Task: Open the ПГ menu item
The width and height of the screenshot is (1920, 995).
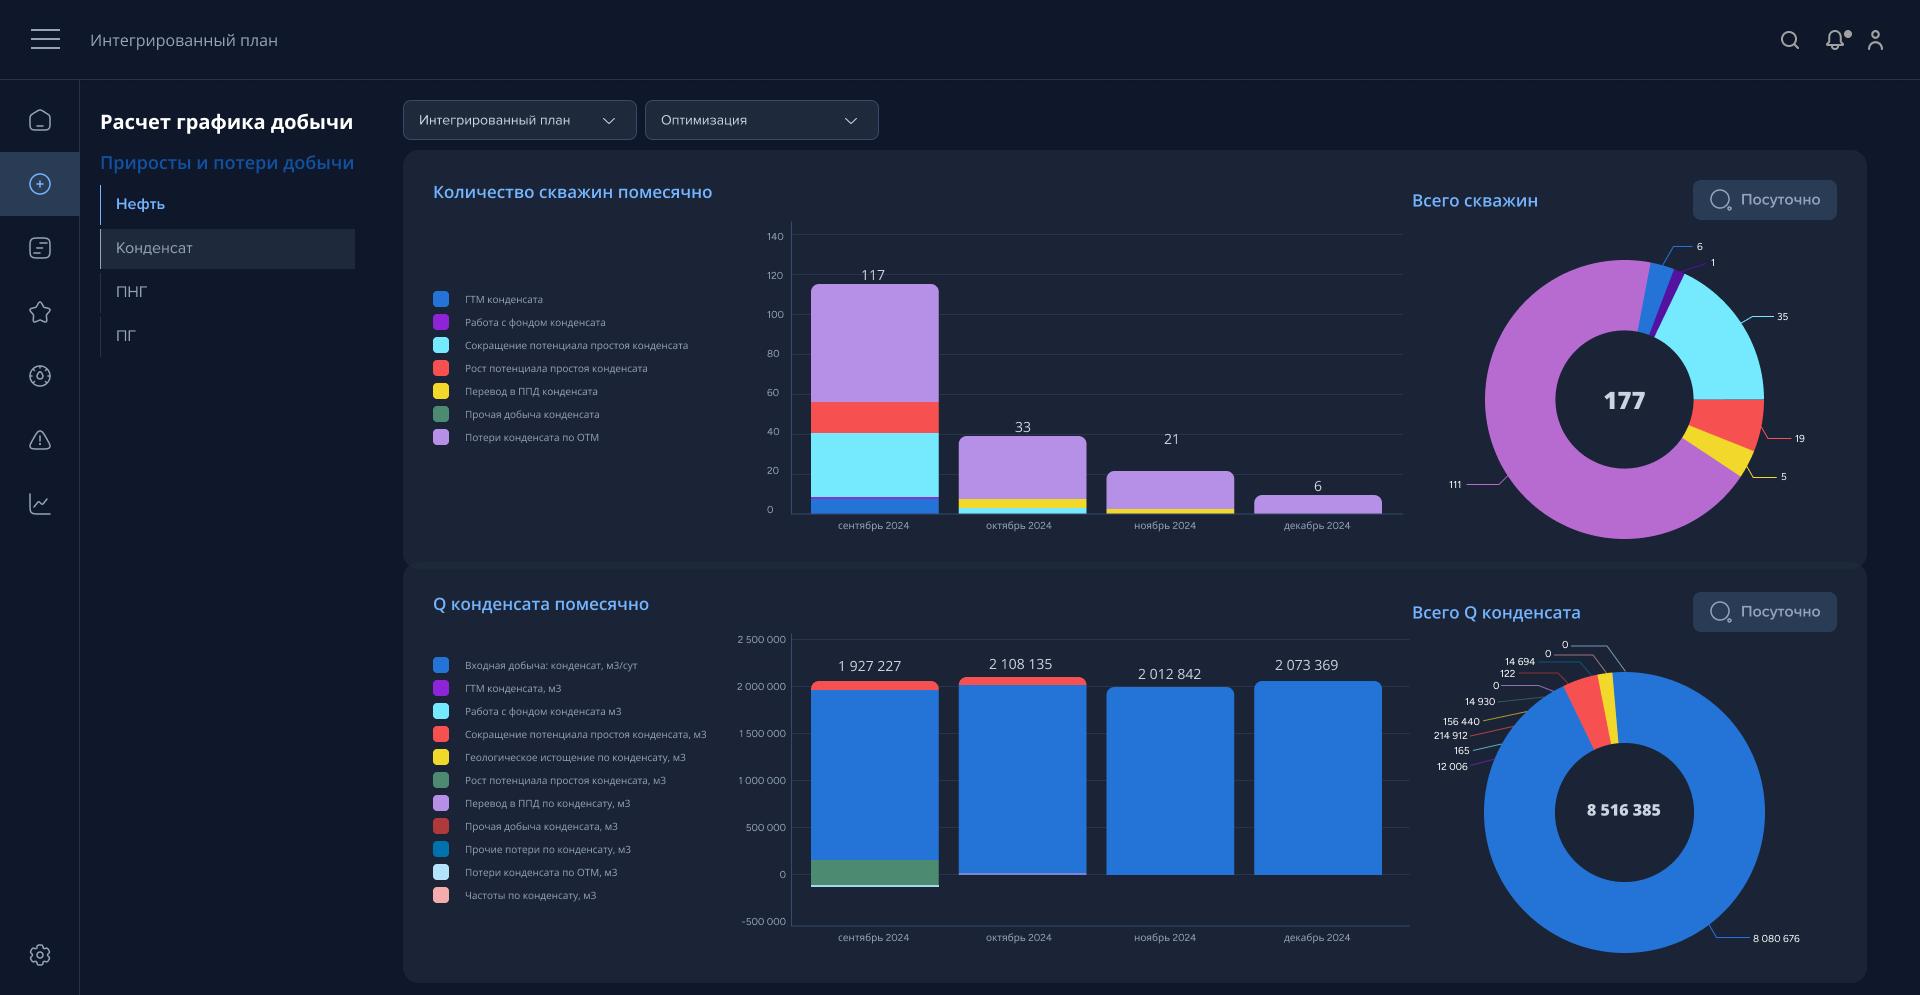Action: tap(126, 336)
